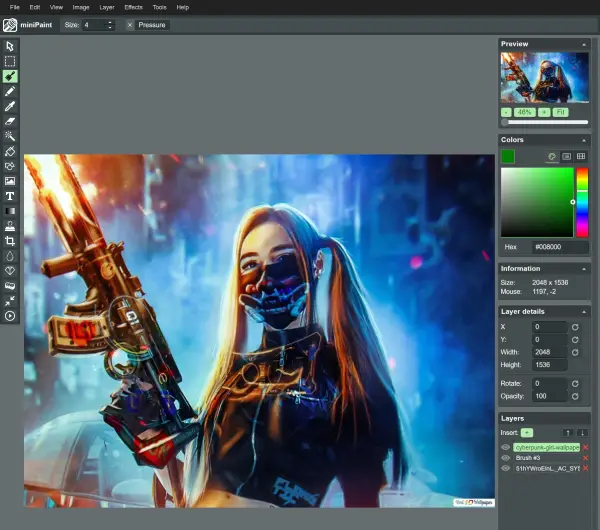Toggle visibility of Brush #3 layer
Screen dimensions: 600x530
click(x=505, y=458)
